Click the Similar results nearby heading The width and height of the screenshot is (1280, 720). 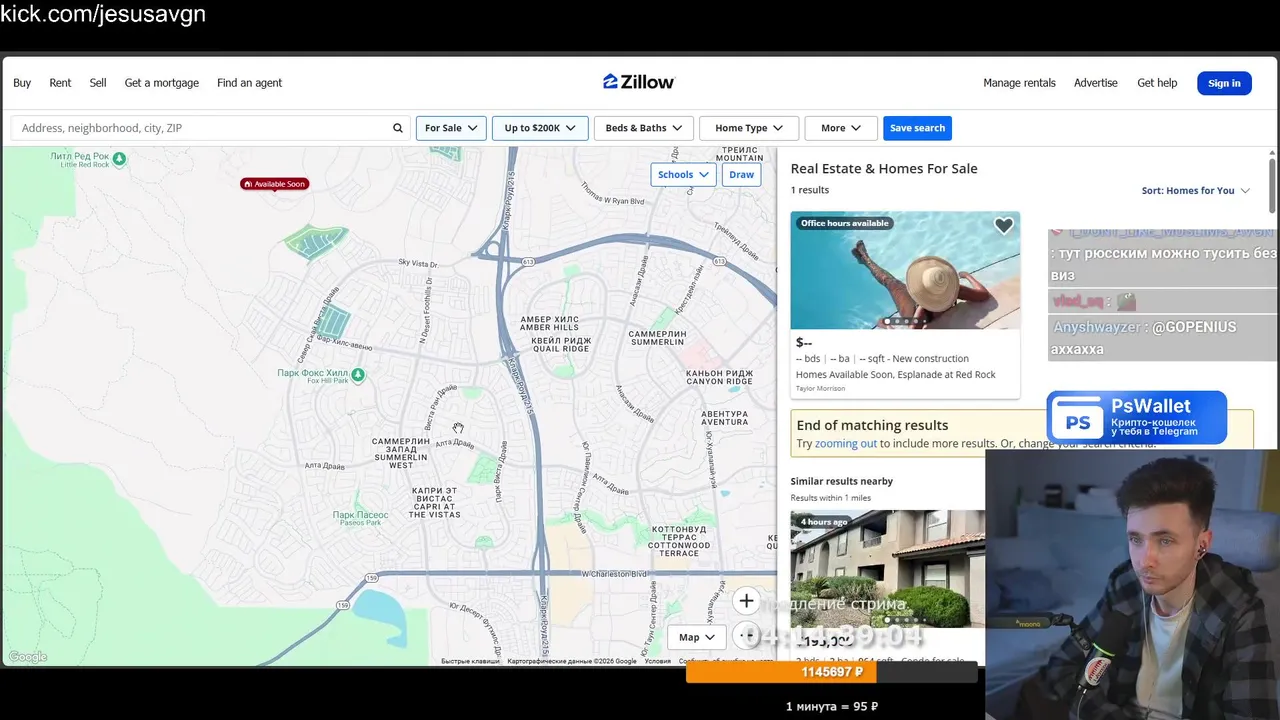pyautogui.click(x=842, y=481)
